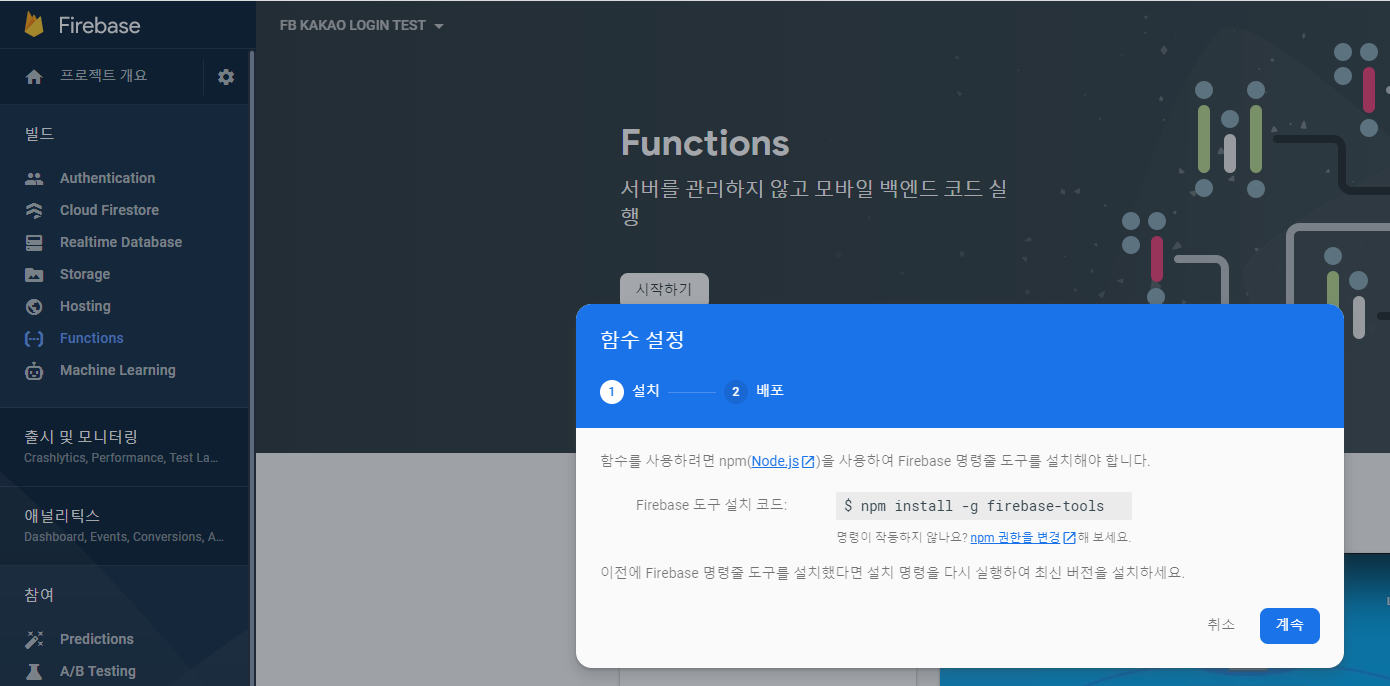Expand 출시 및 모니터링 section

click(125, 446)
